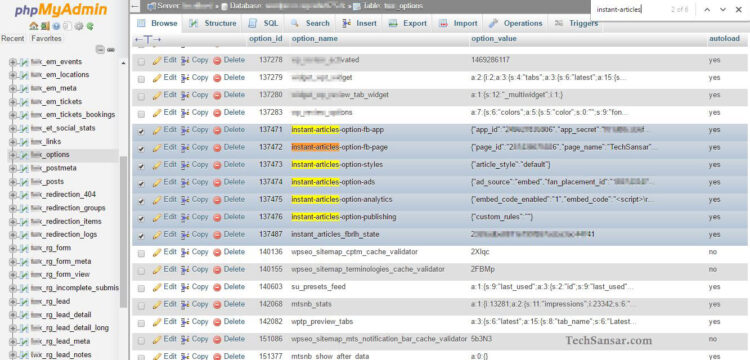Sort by option_id column header
The height and width of the screenshot is (360, 750).
265,39
